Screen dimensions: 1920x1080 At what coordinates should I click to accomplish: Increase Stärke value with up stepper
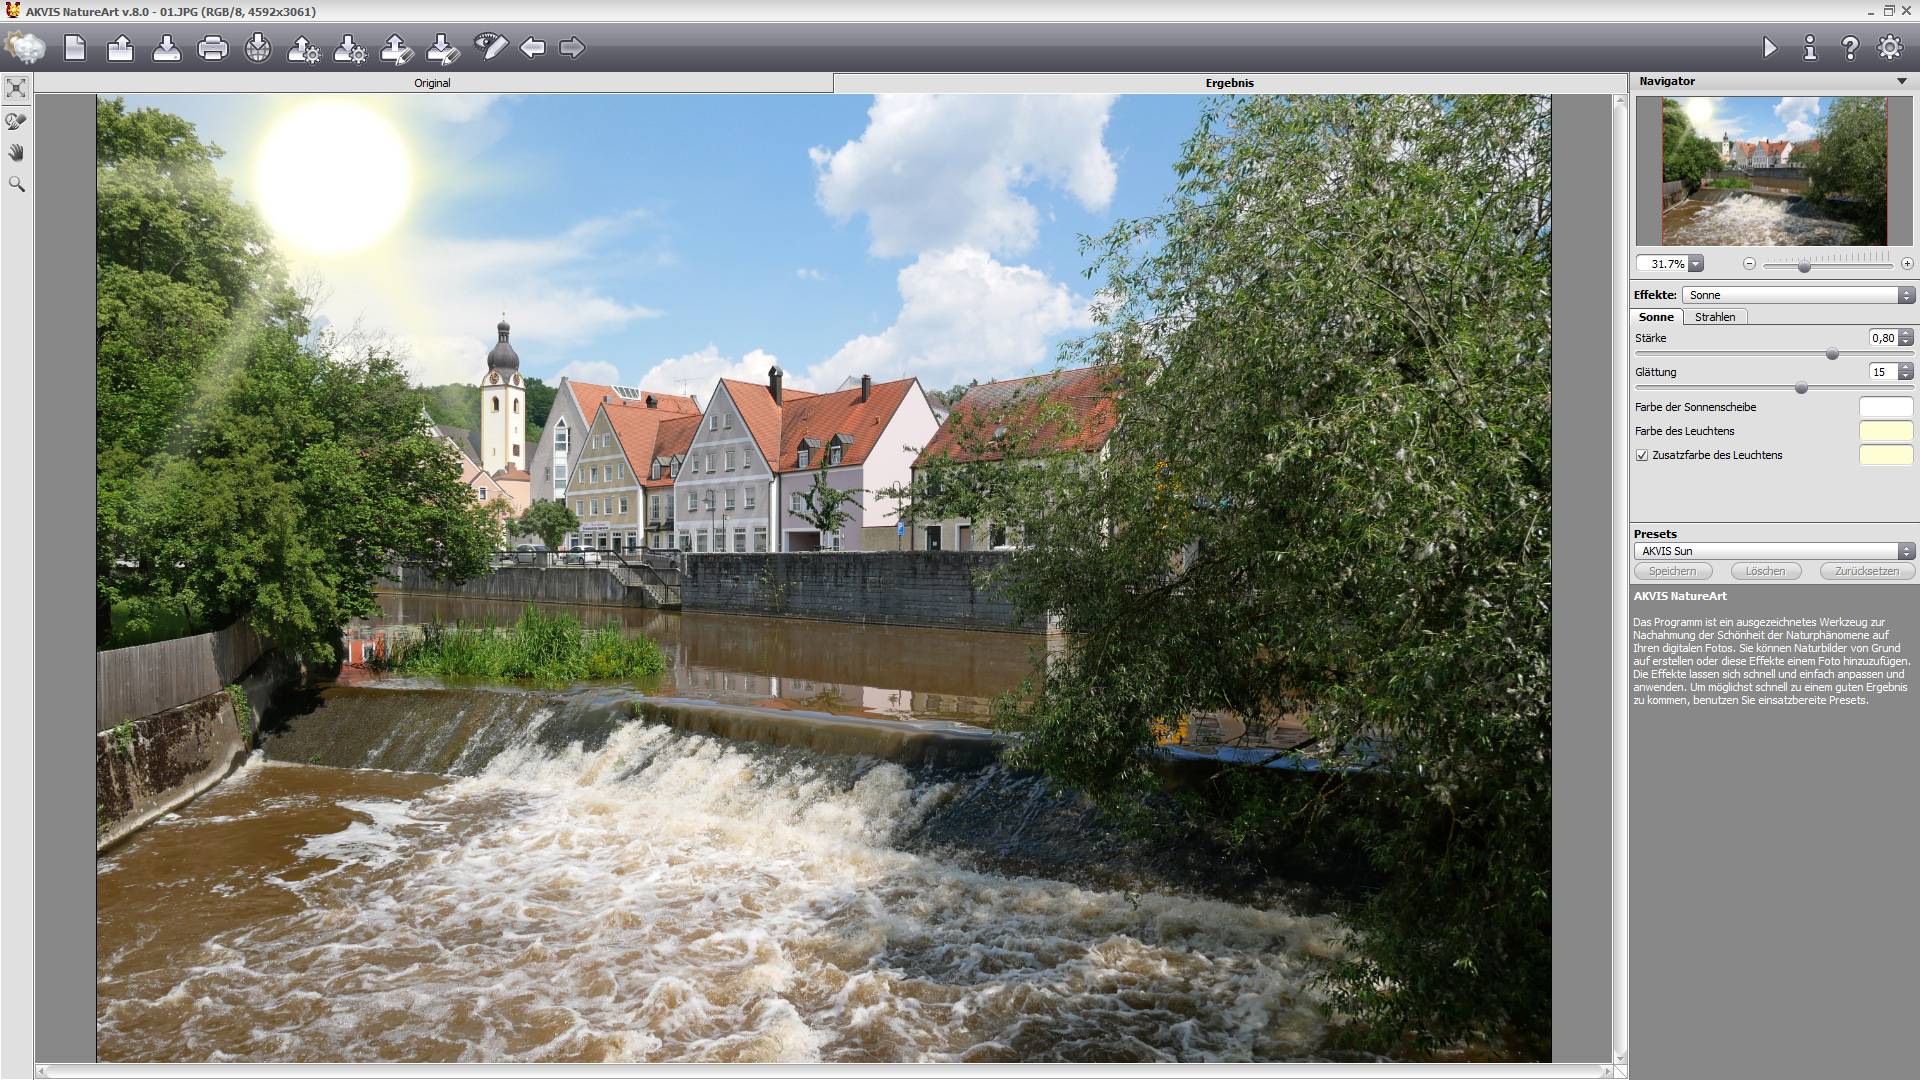[1906, 334]
